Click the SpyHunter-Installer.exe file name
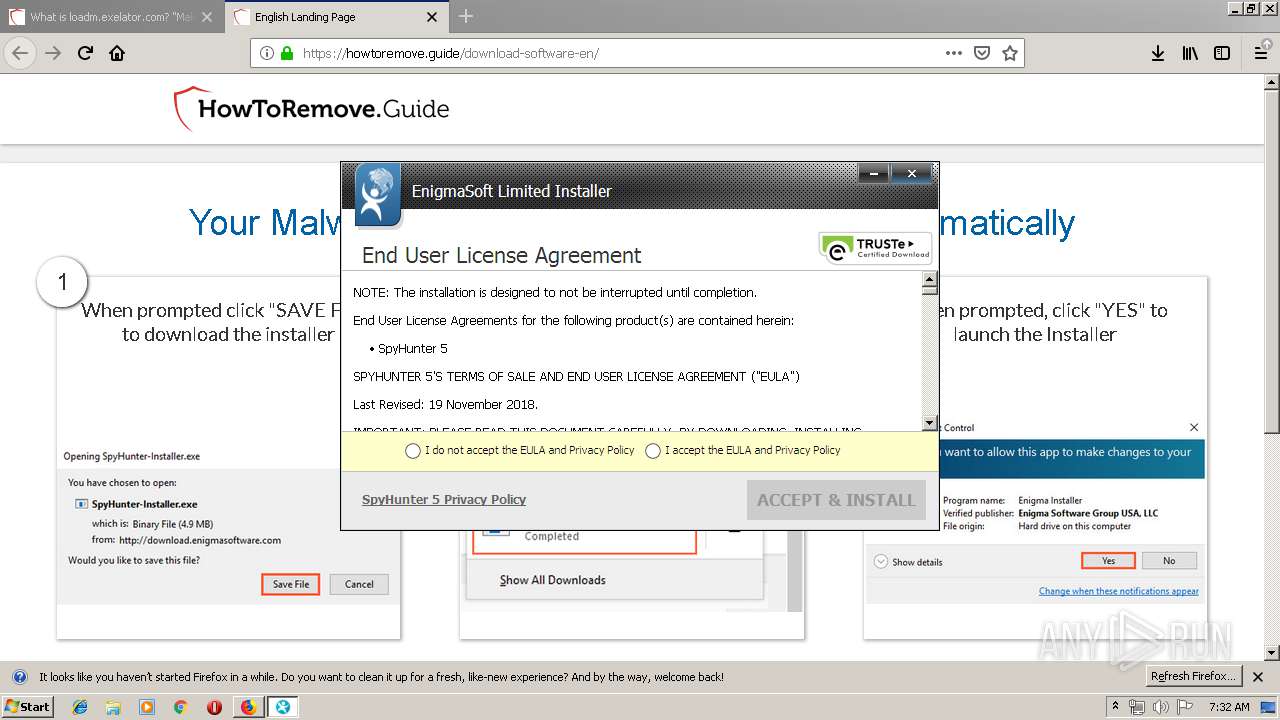This screenshot has width=1280, height=720. point(144,505)
